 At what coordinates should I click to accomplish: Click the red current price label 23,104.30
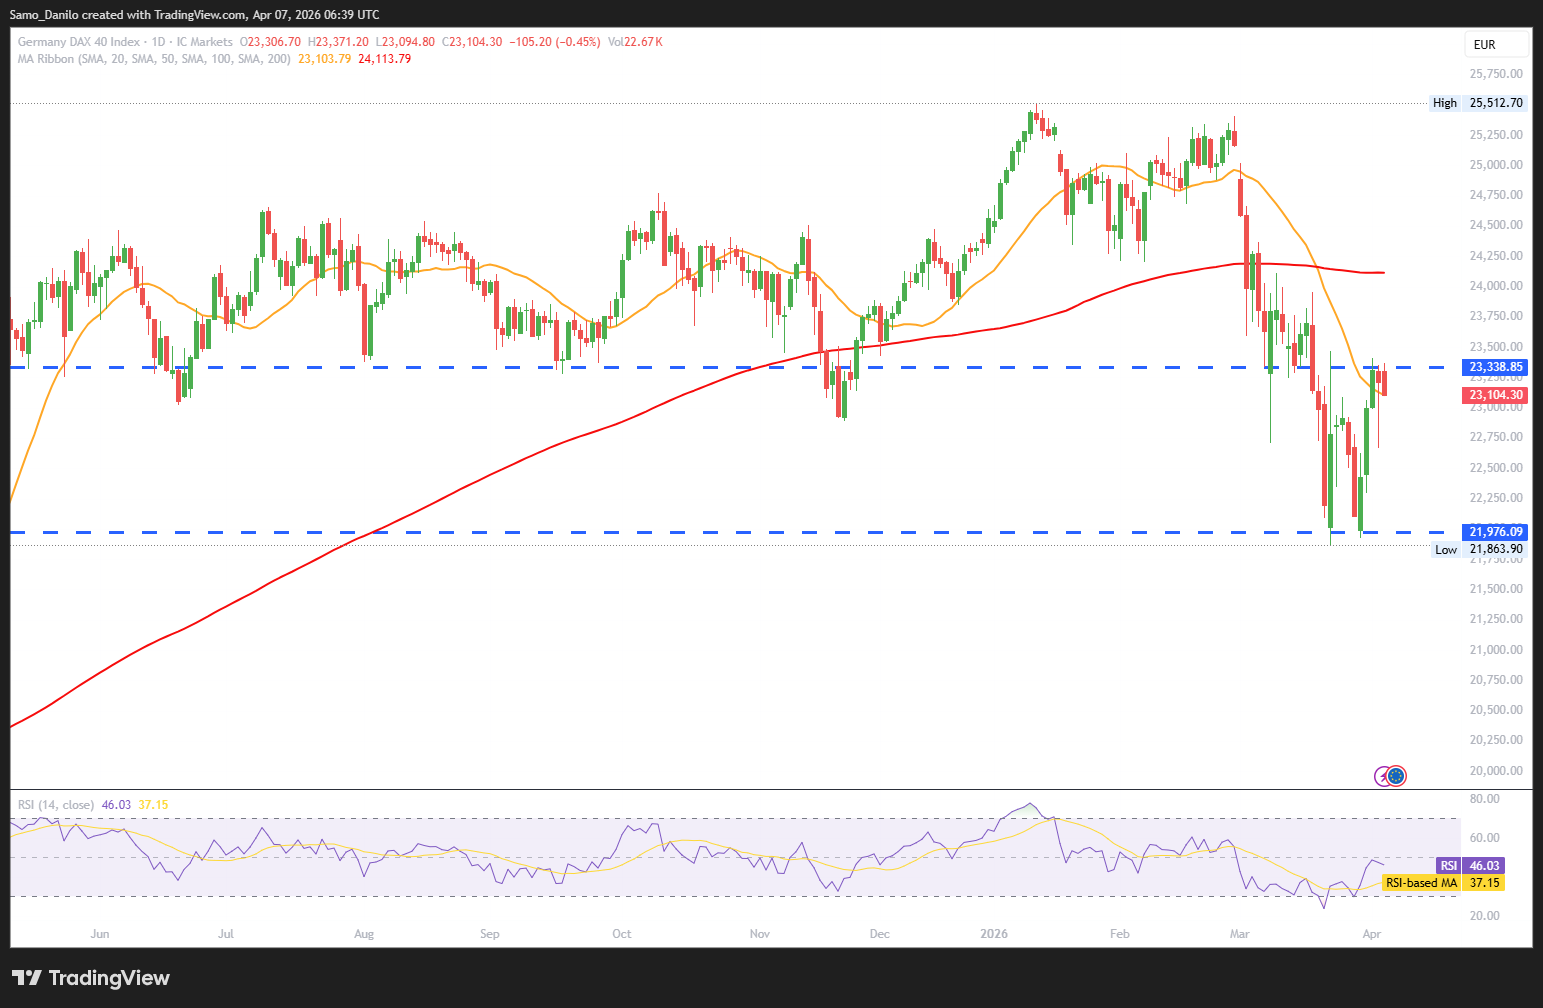click(x=1495, y=395)
